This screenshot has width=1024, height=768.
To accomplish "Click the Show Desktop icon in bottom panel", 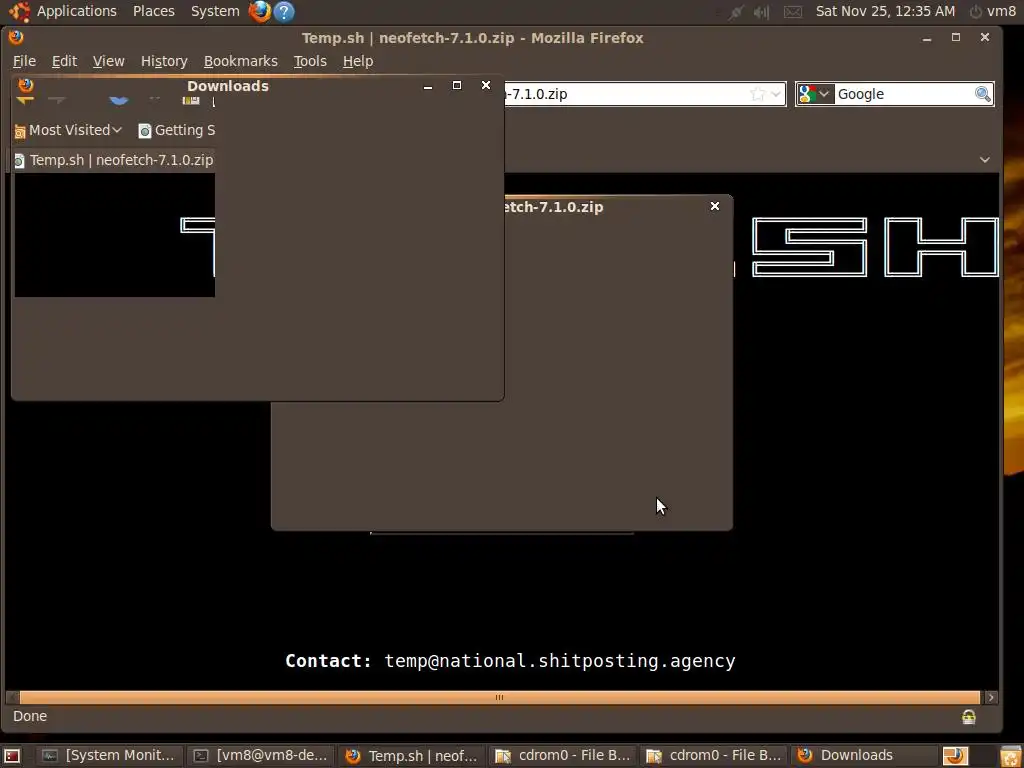I will tap(12, 756).
